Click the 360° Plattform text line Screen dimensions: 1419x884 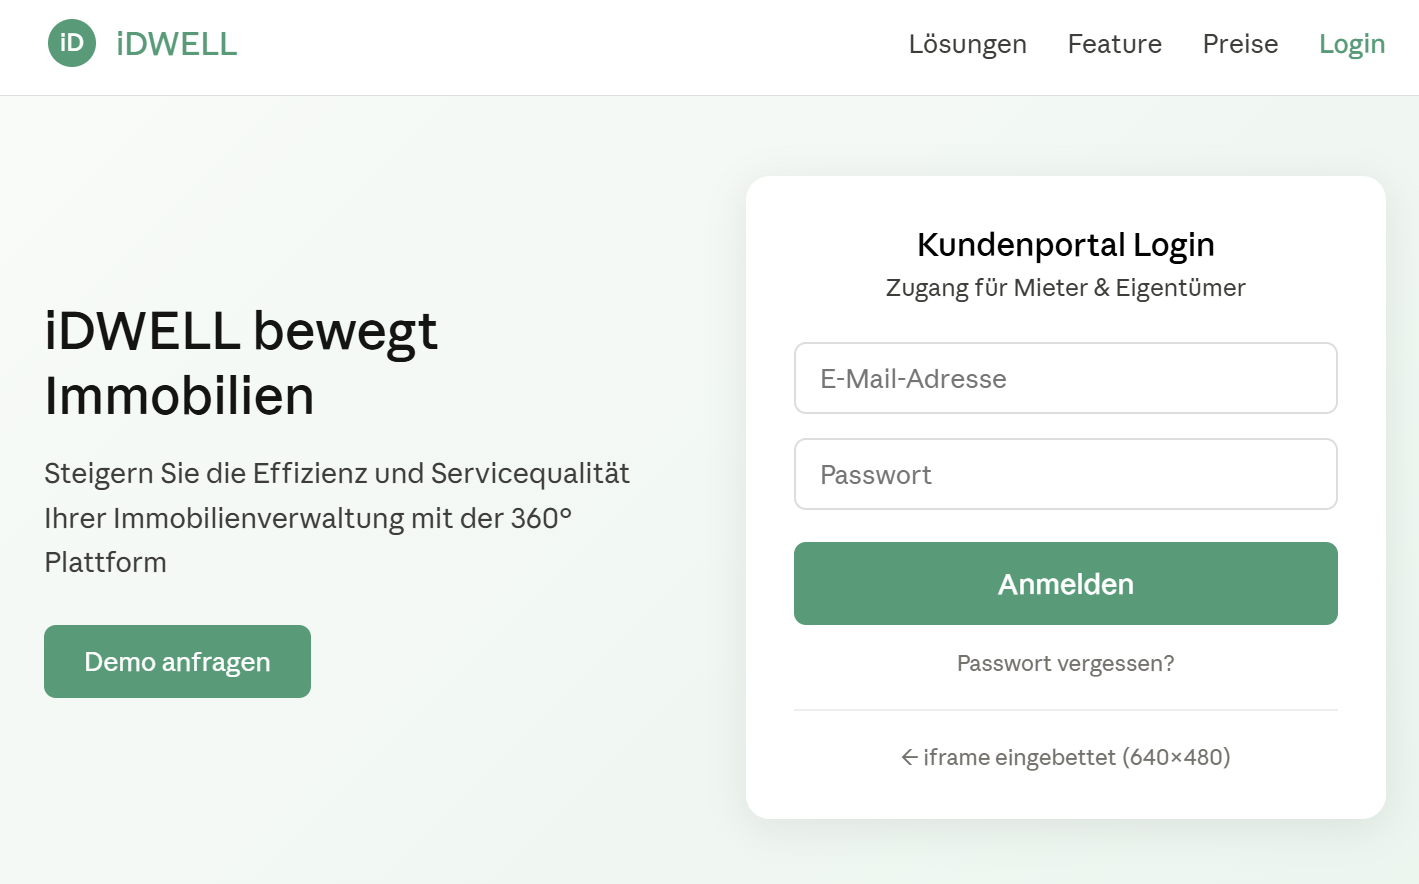click(x=106, y=562)
